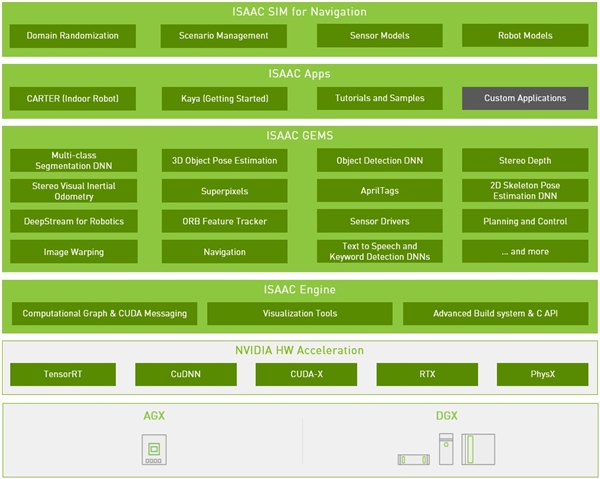
Task: Click the Image Warping box
Action: (74, 252)
